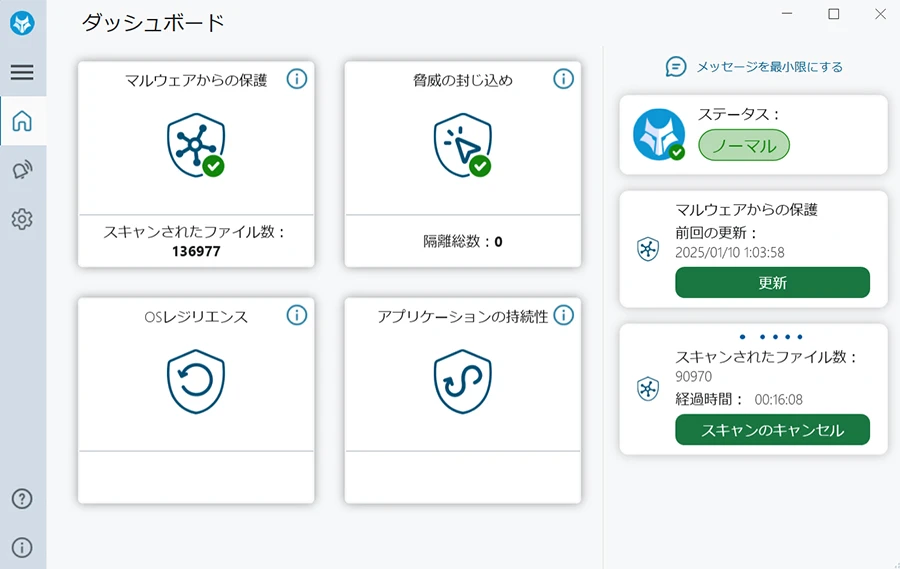Show info for 脅威の封じ込め card
Viewport: 900px width, 569px height.
click(564, 79)
